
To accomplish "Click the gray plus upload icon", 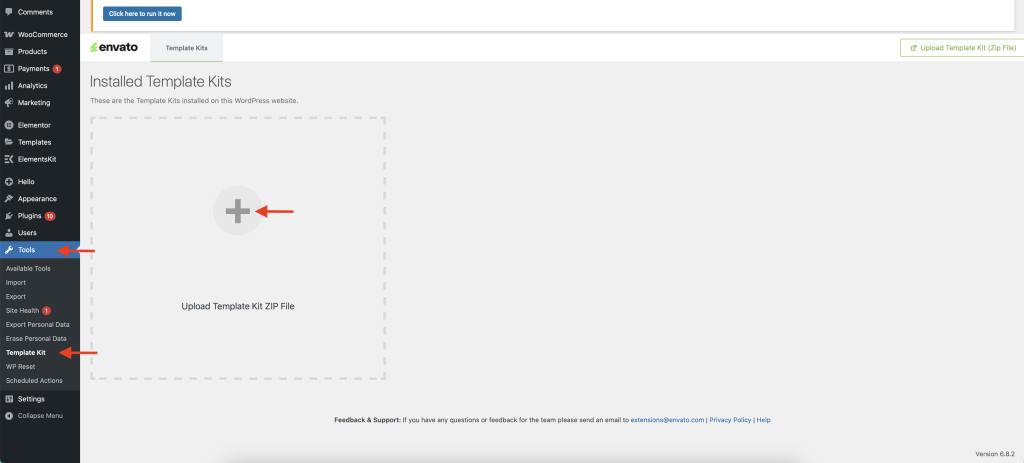I will pos(238,211).
